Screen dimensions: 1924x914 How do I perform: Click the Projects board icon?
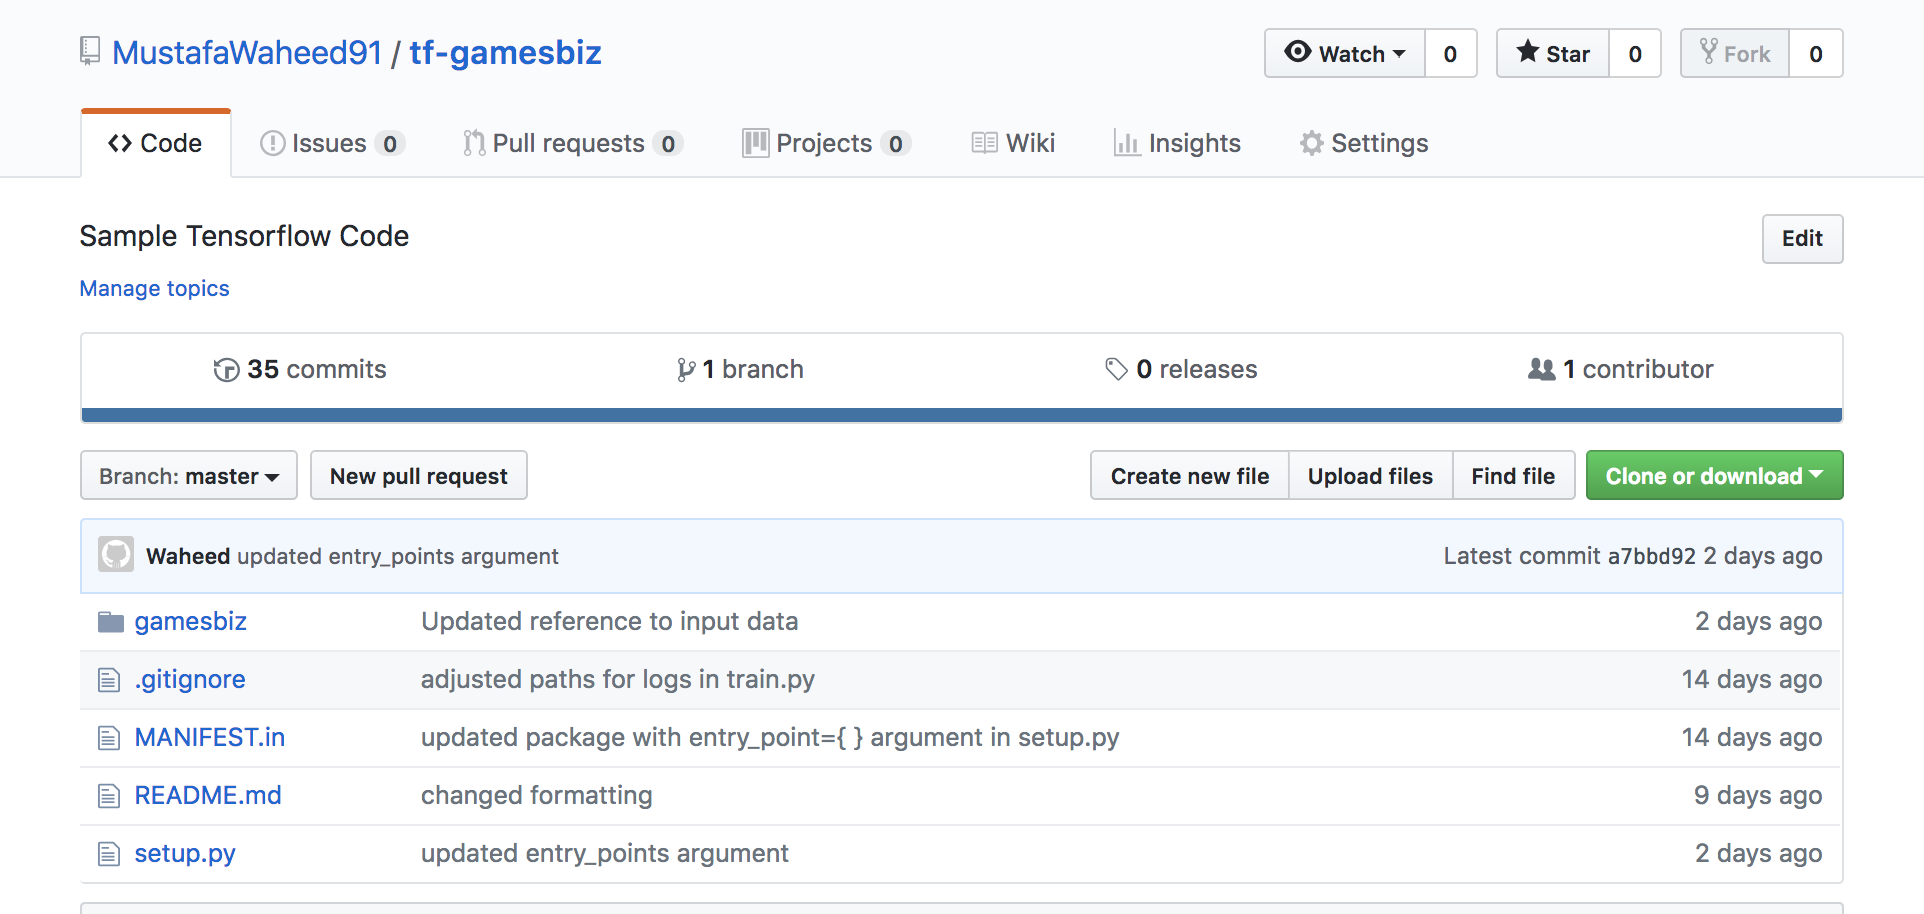pyautogui.click(x=756, y=143)
